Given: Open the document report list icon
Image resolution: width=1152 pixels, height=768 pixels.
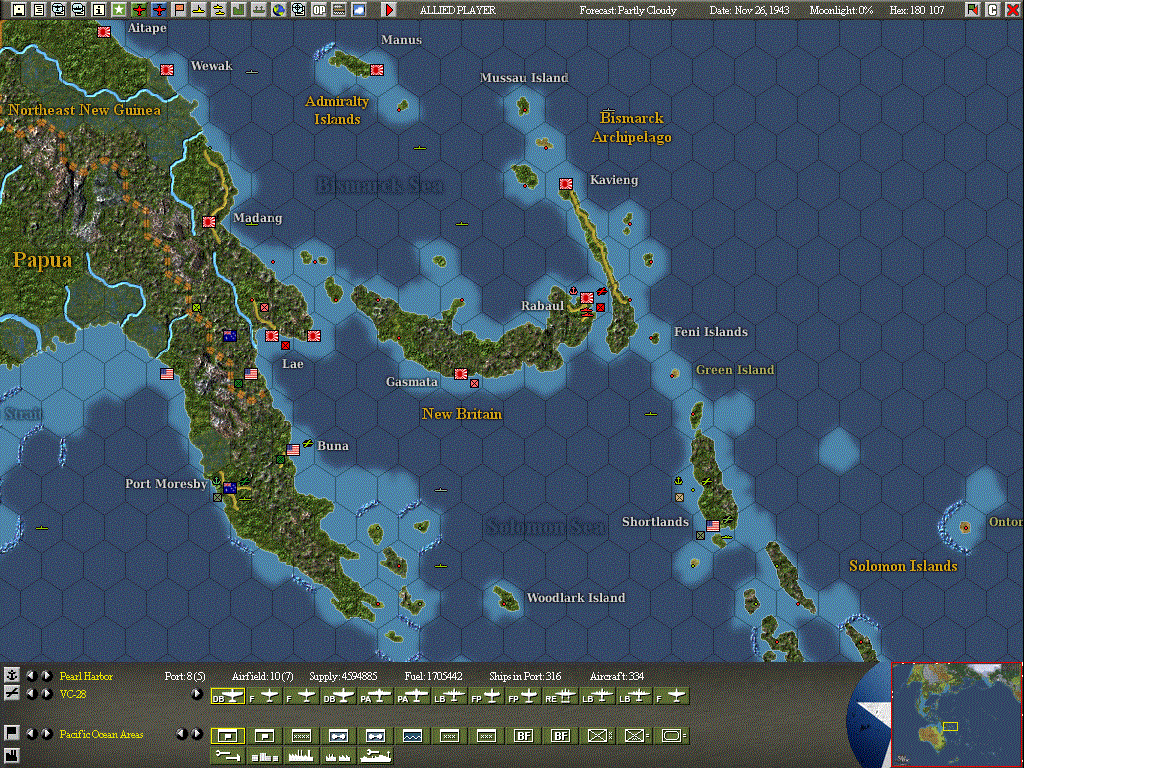Looking at the screenshot, I should [39, 10].
